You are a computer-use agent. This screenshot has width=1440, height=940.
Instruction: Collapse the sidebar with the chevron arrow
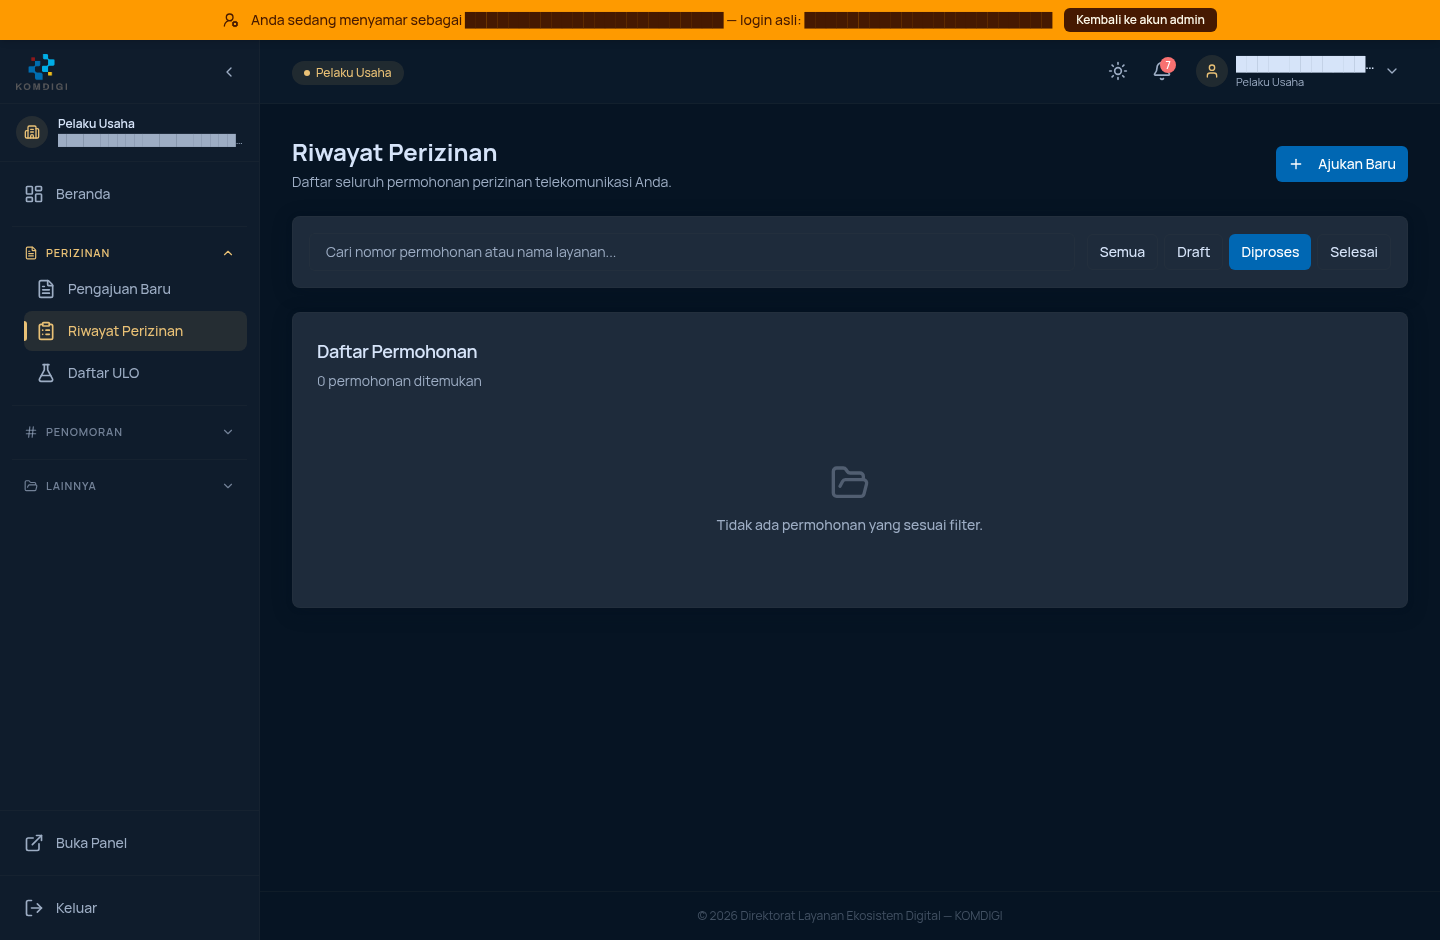(x=229, y=72)
